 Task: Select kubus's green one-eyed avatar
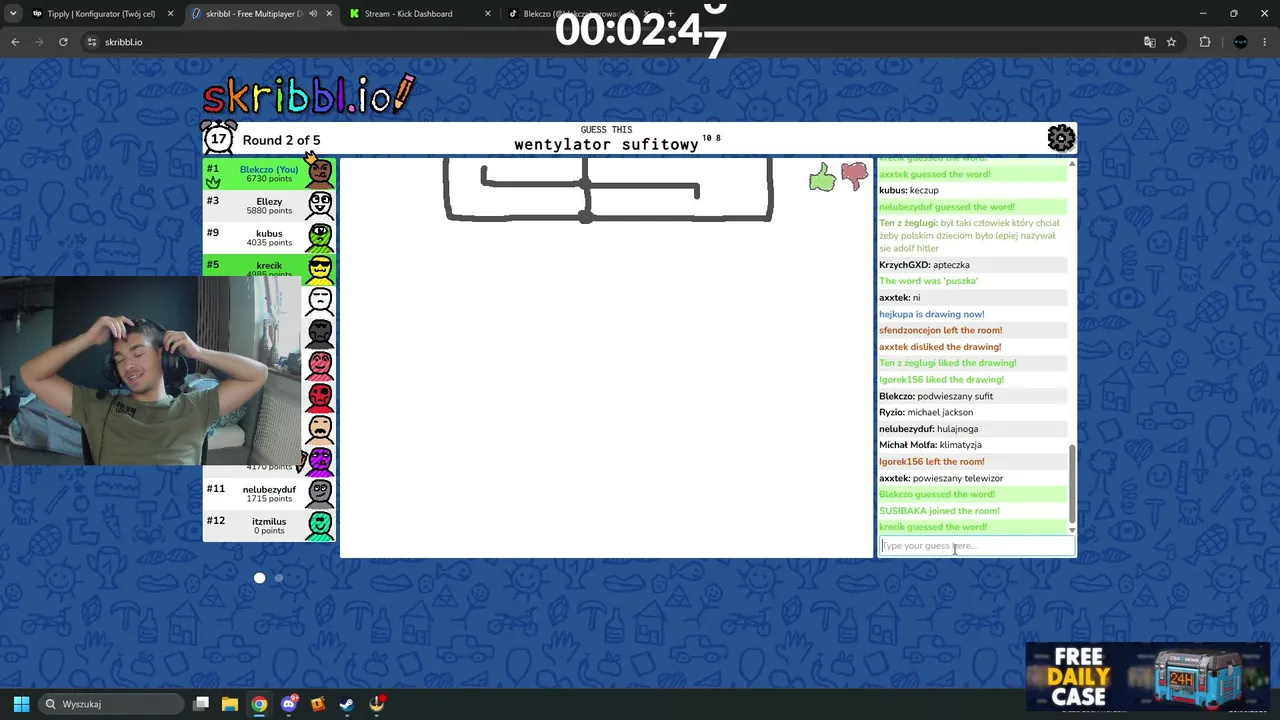pyautogui.click(x=320, y=237)
